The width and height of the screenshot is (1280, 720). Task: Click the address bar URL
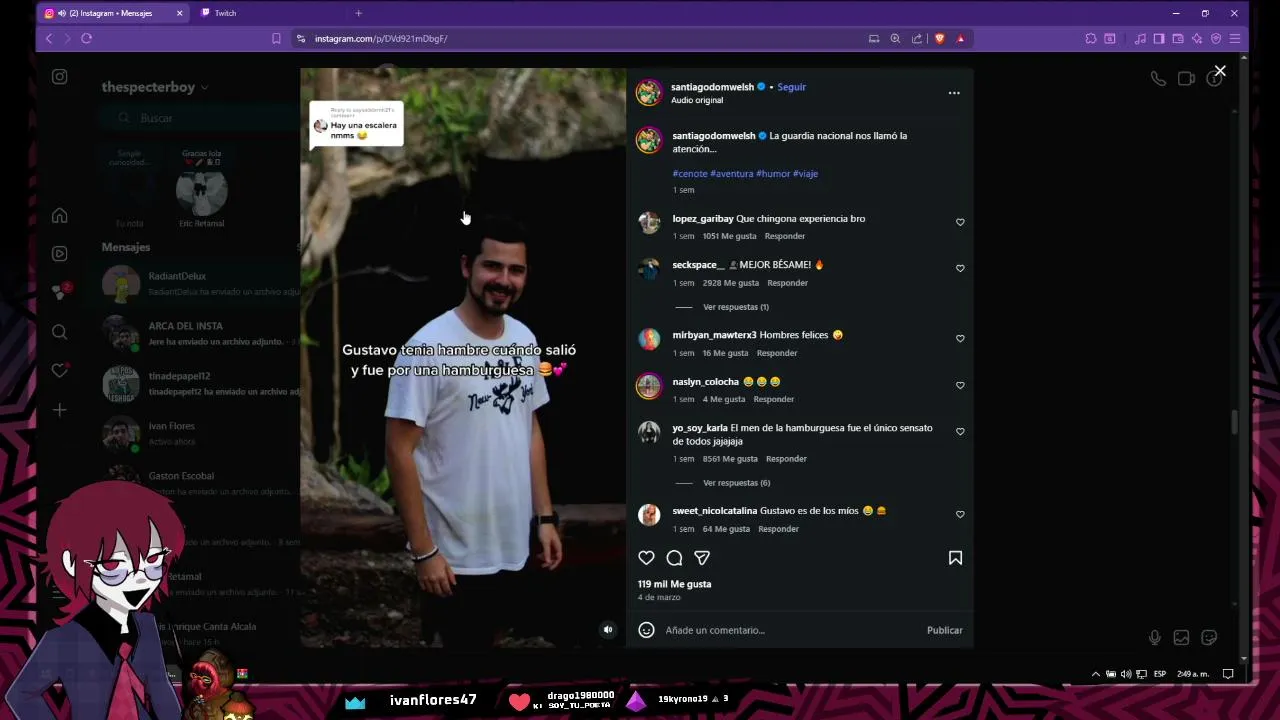click(381, 39)
